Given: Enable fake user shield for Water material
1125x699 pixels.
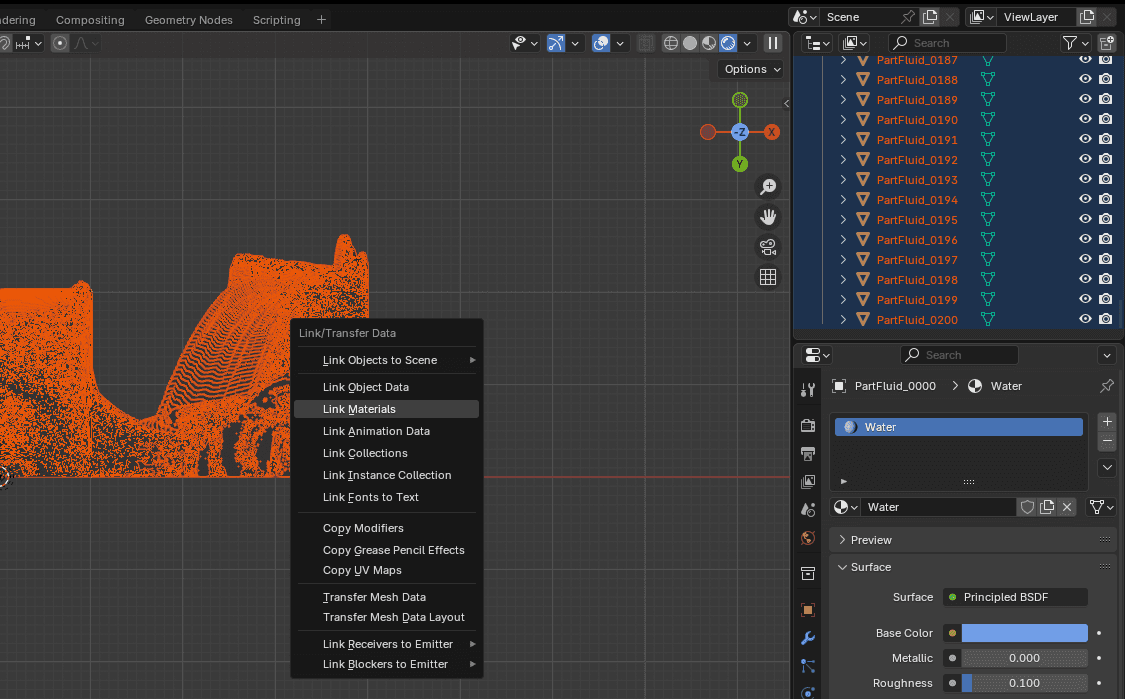Looking at the screenshot, I should point(1027,507).
